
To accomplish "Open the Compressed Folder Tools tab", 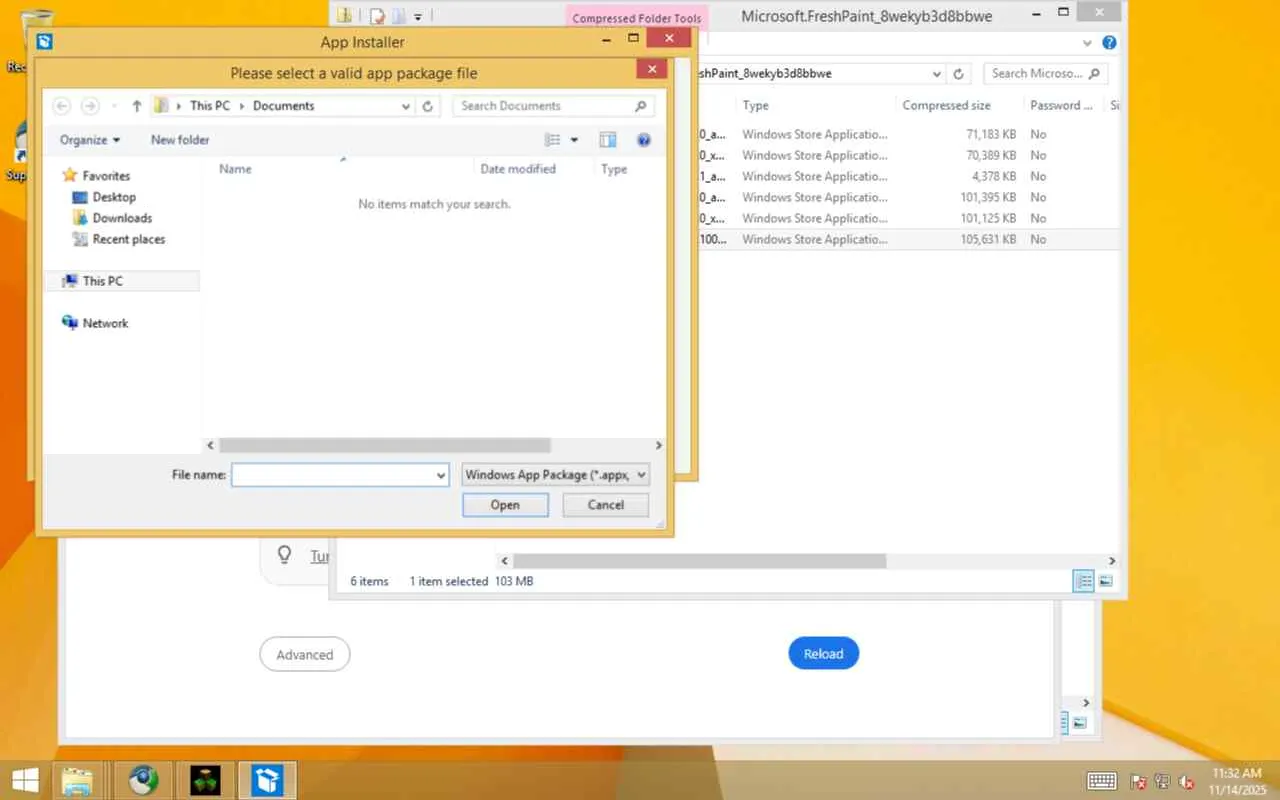I will (x=637, y=18).
